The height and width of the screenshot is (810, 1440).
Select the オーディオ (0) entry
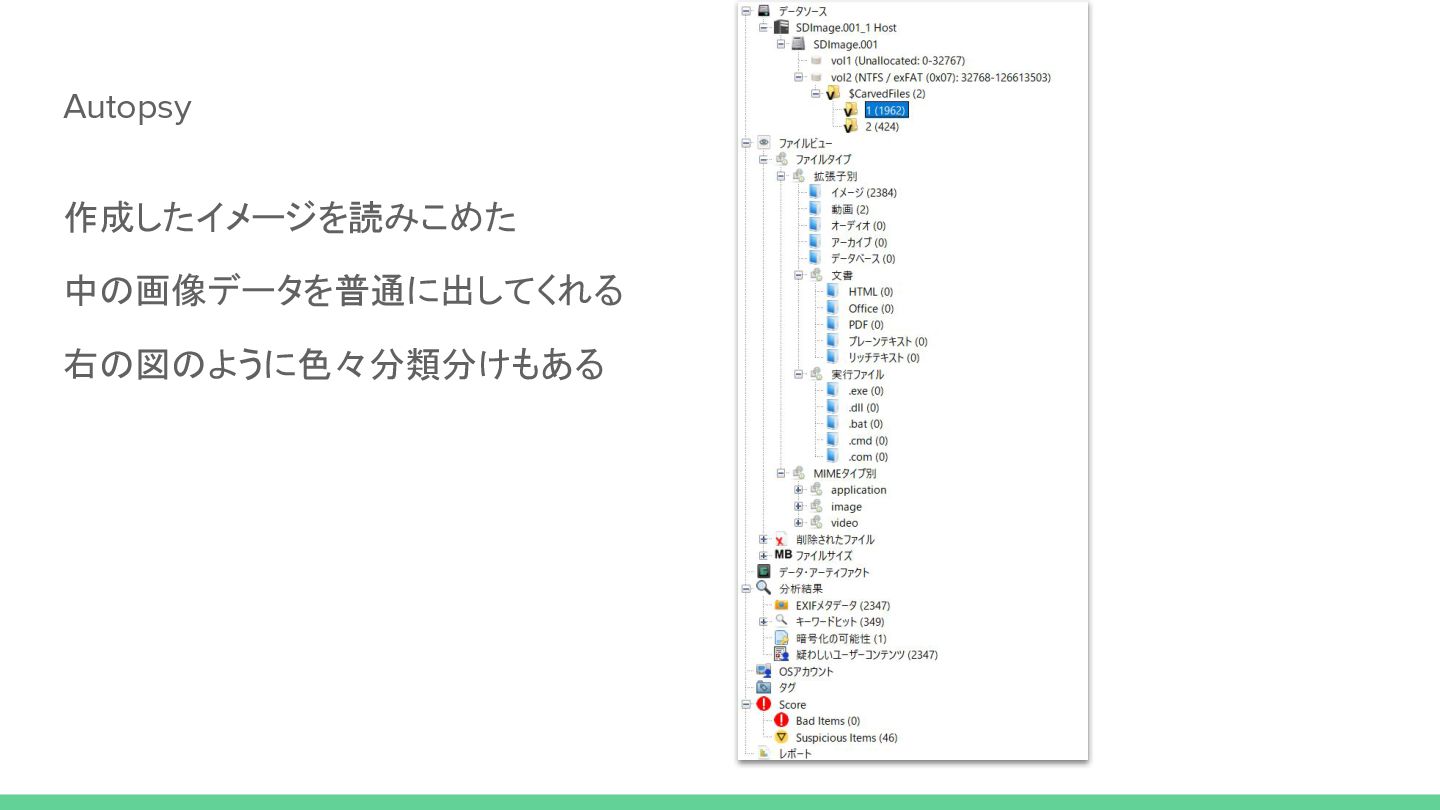tap(858, 225)
